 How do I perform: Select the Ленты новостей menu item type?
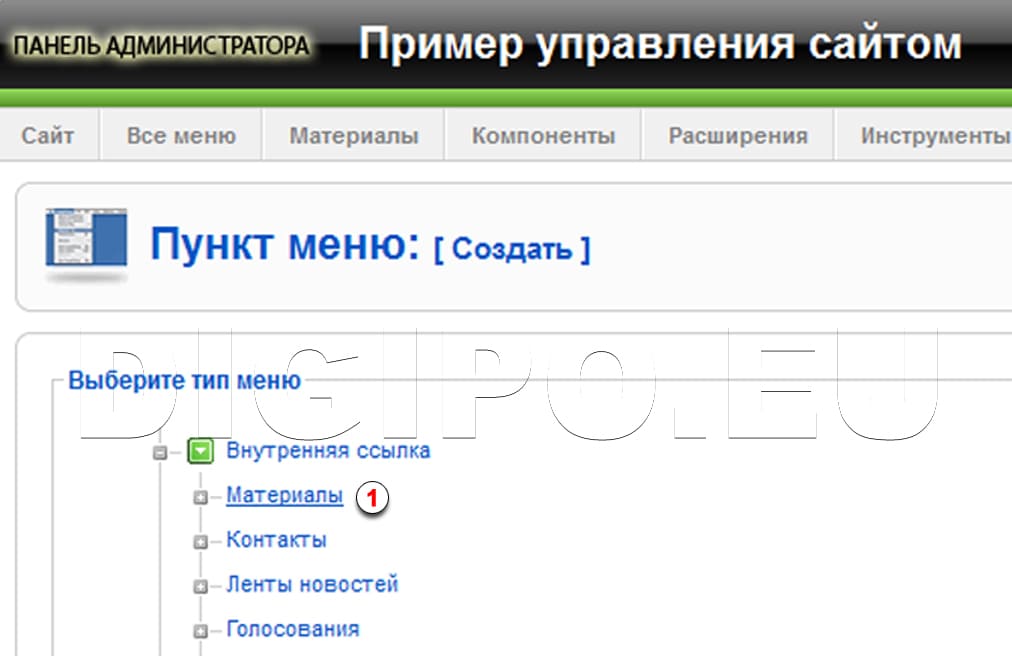coord(312,584)
